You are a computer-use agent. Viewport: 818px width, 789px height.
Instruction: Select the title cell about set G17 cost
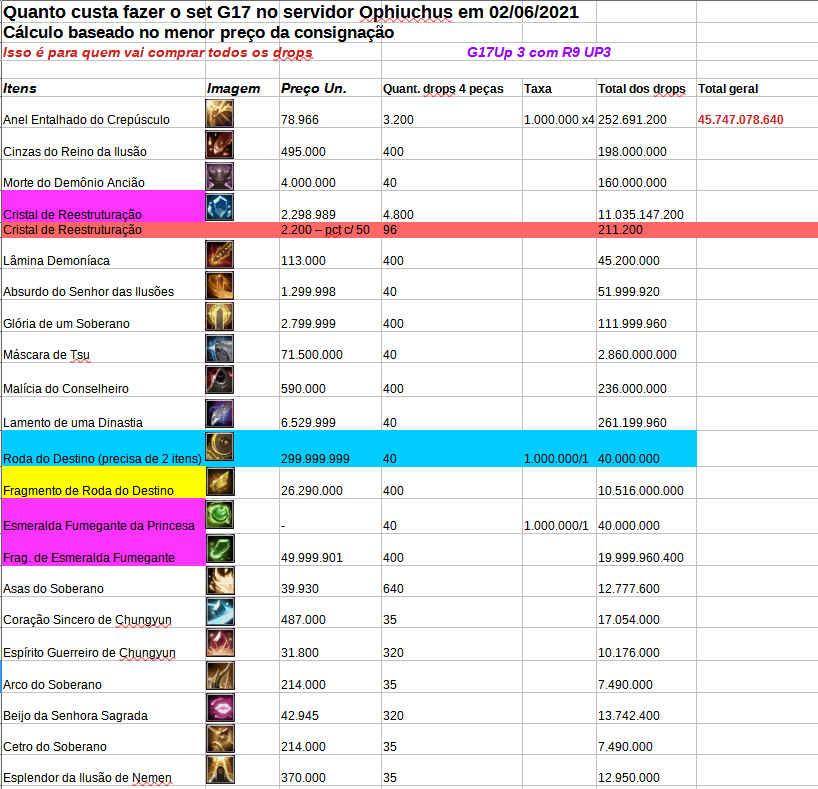point(291,11)
